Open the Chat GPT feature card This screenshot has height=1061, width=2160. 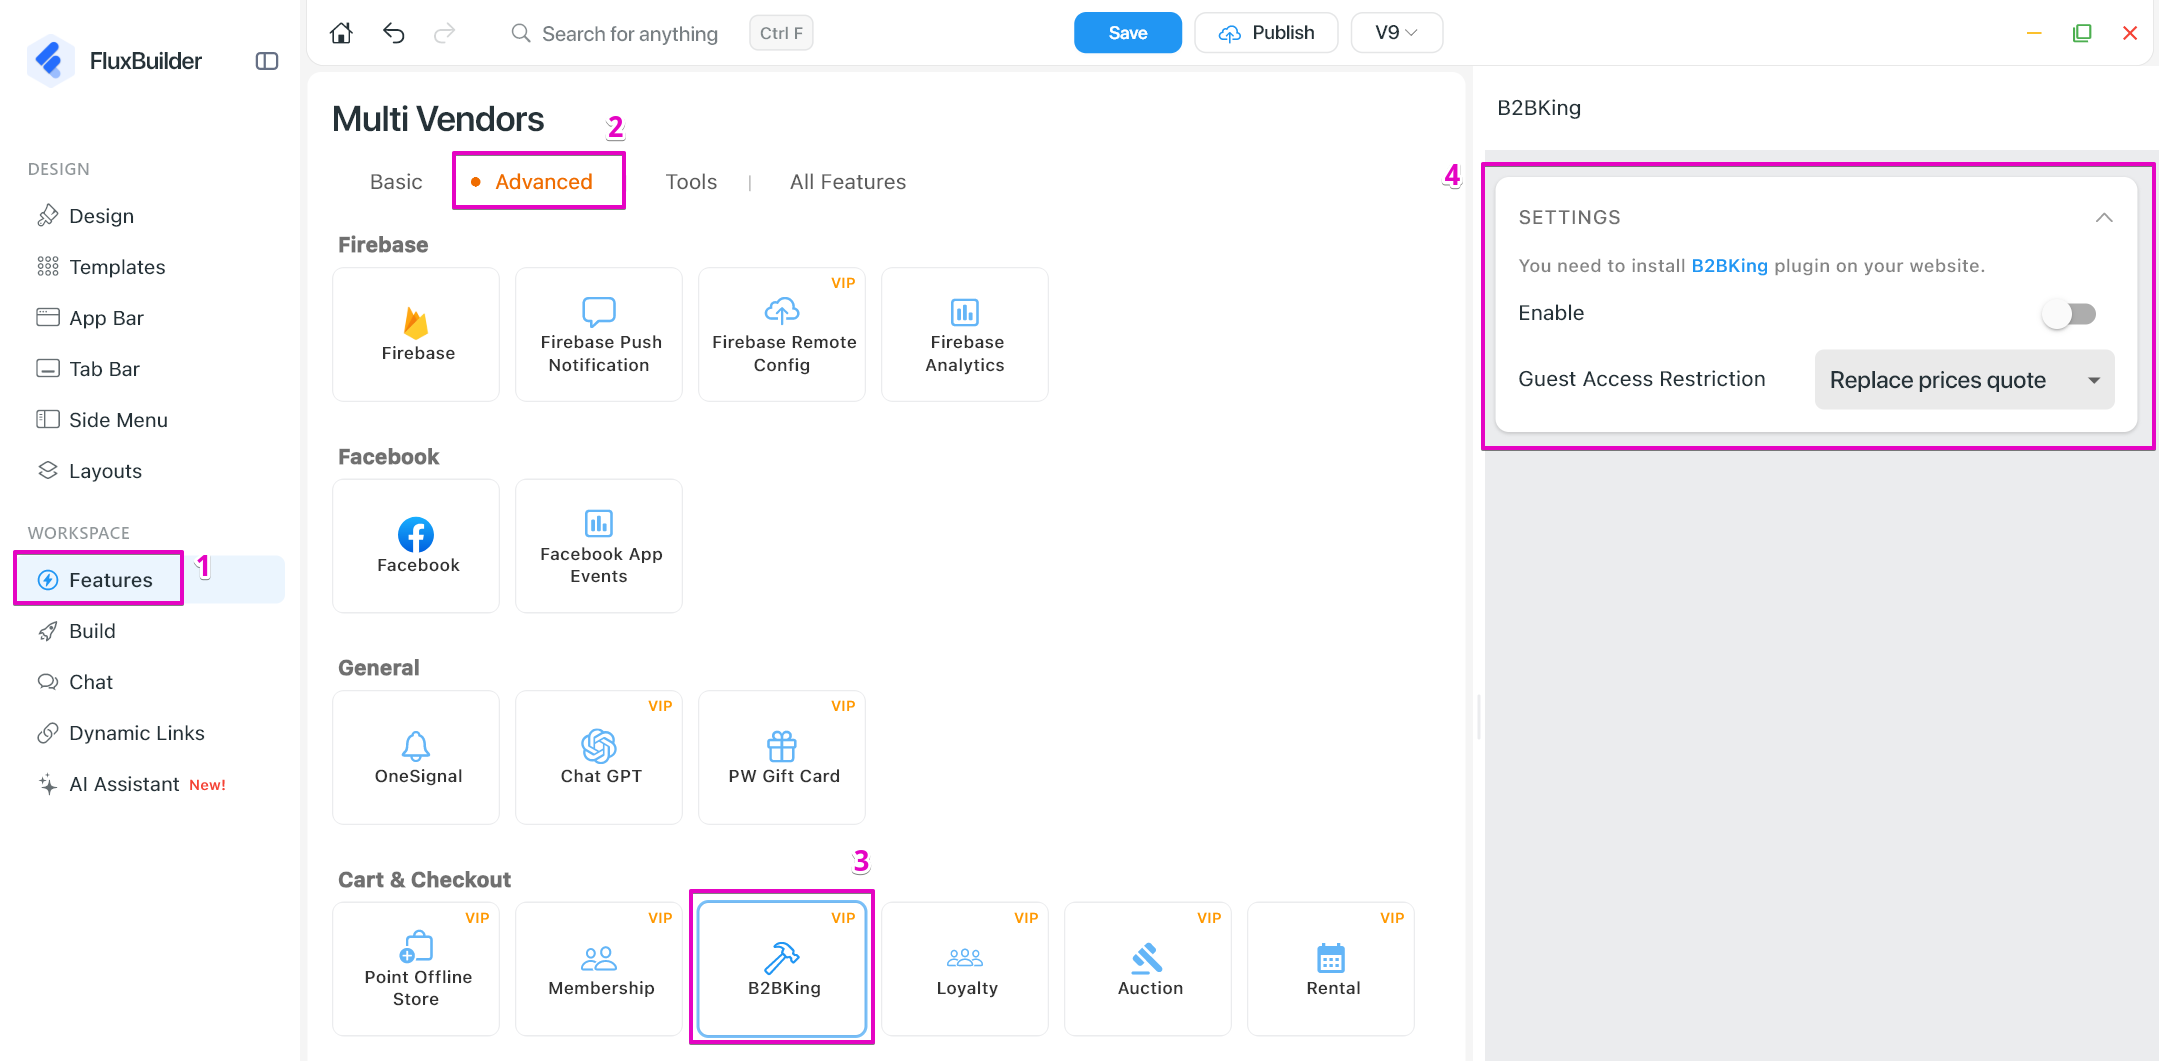click(x=599, y=757)
